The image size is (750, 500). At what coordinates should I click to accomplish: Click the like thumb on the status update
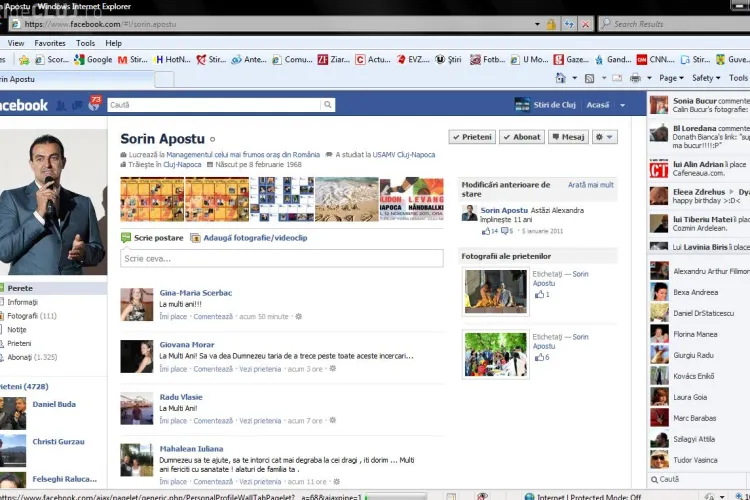click(x=486, y=231)
